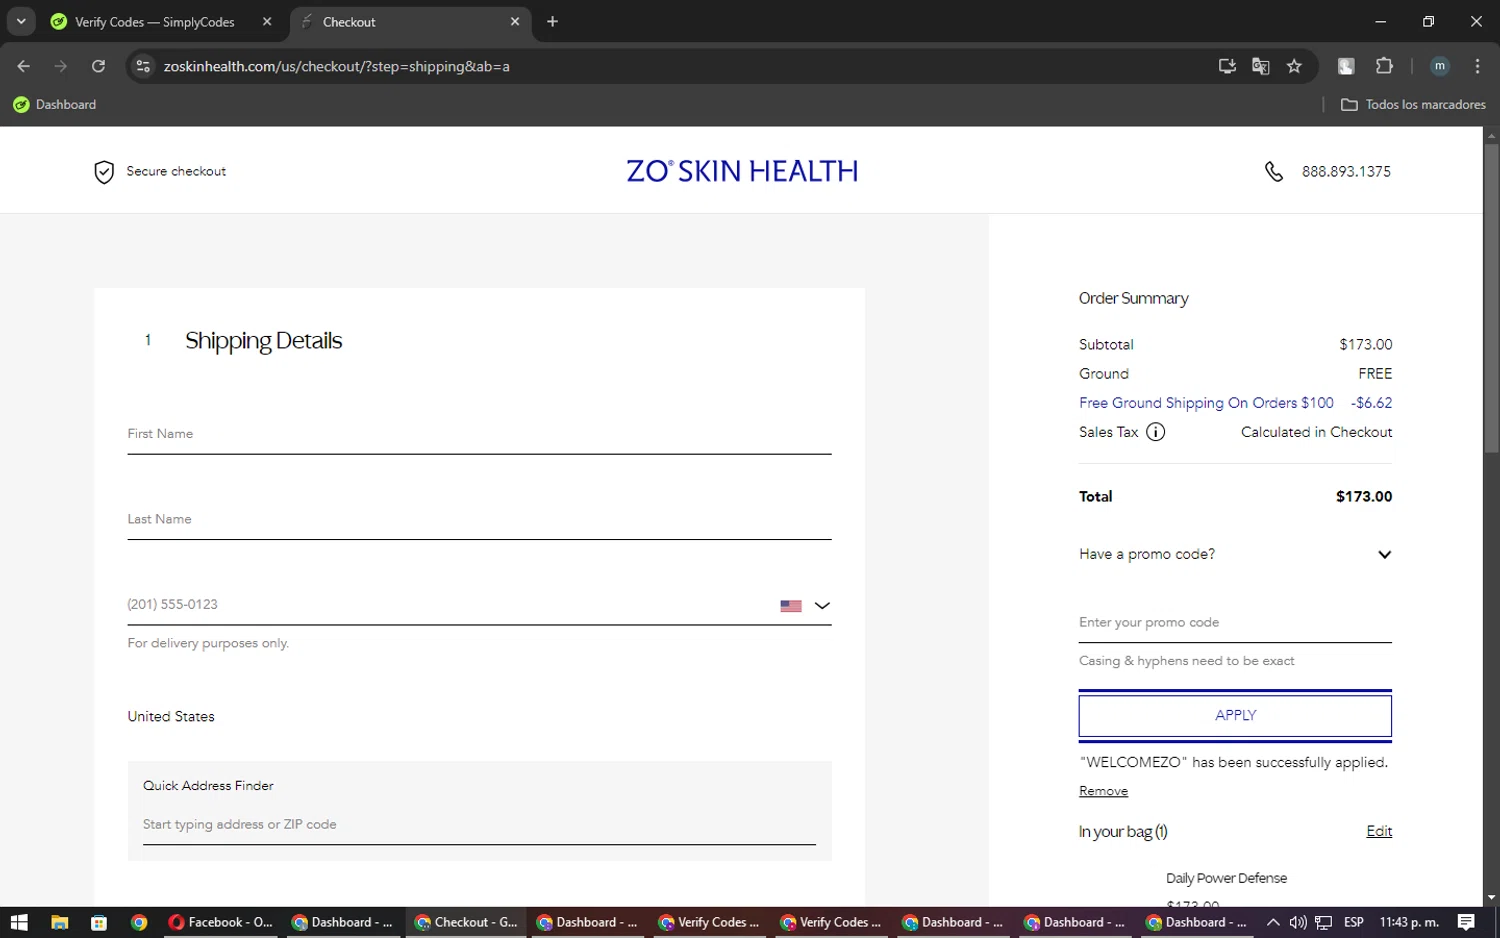
Task: Click the Quick Address Finder input
Action: pos(479,825)
